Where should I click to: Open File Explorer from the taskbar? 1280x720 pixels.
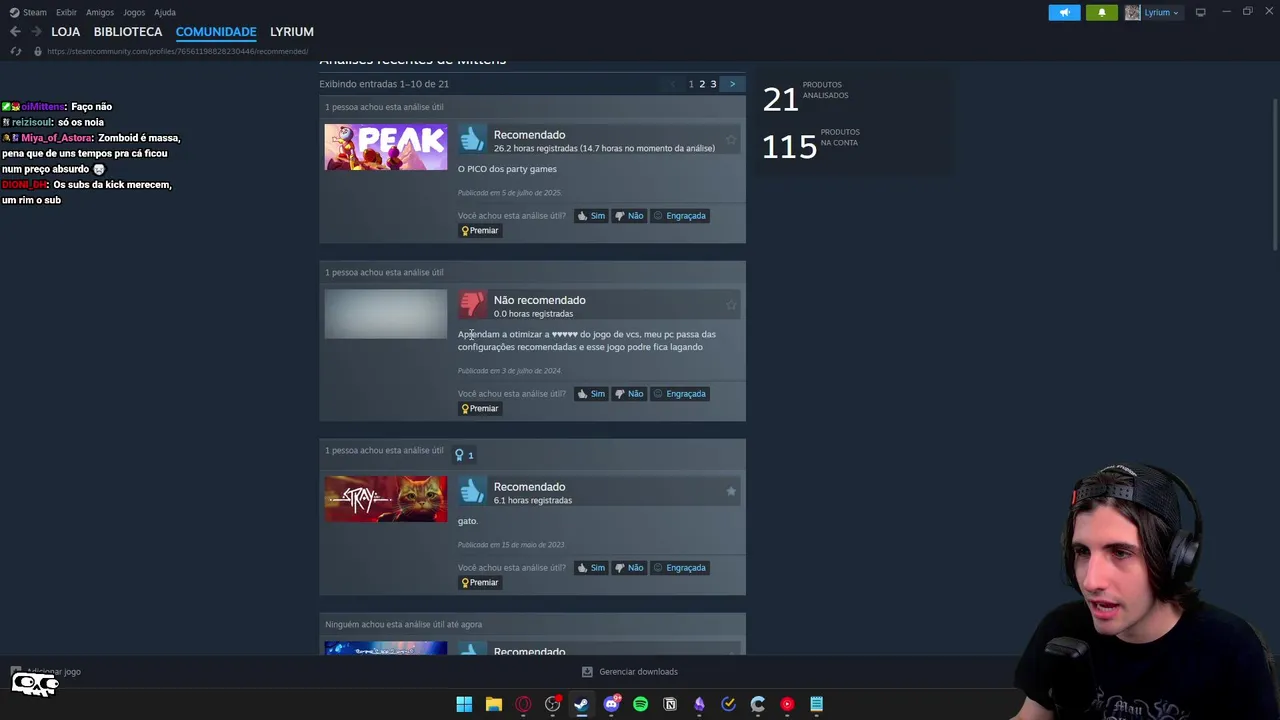tap(493, 704)
